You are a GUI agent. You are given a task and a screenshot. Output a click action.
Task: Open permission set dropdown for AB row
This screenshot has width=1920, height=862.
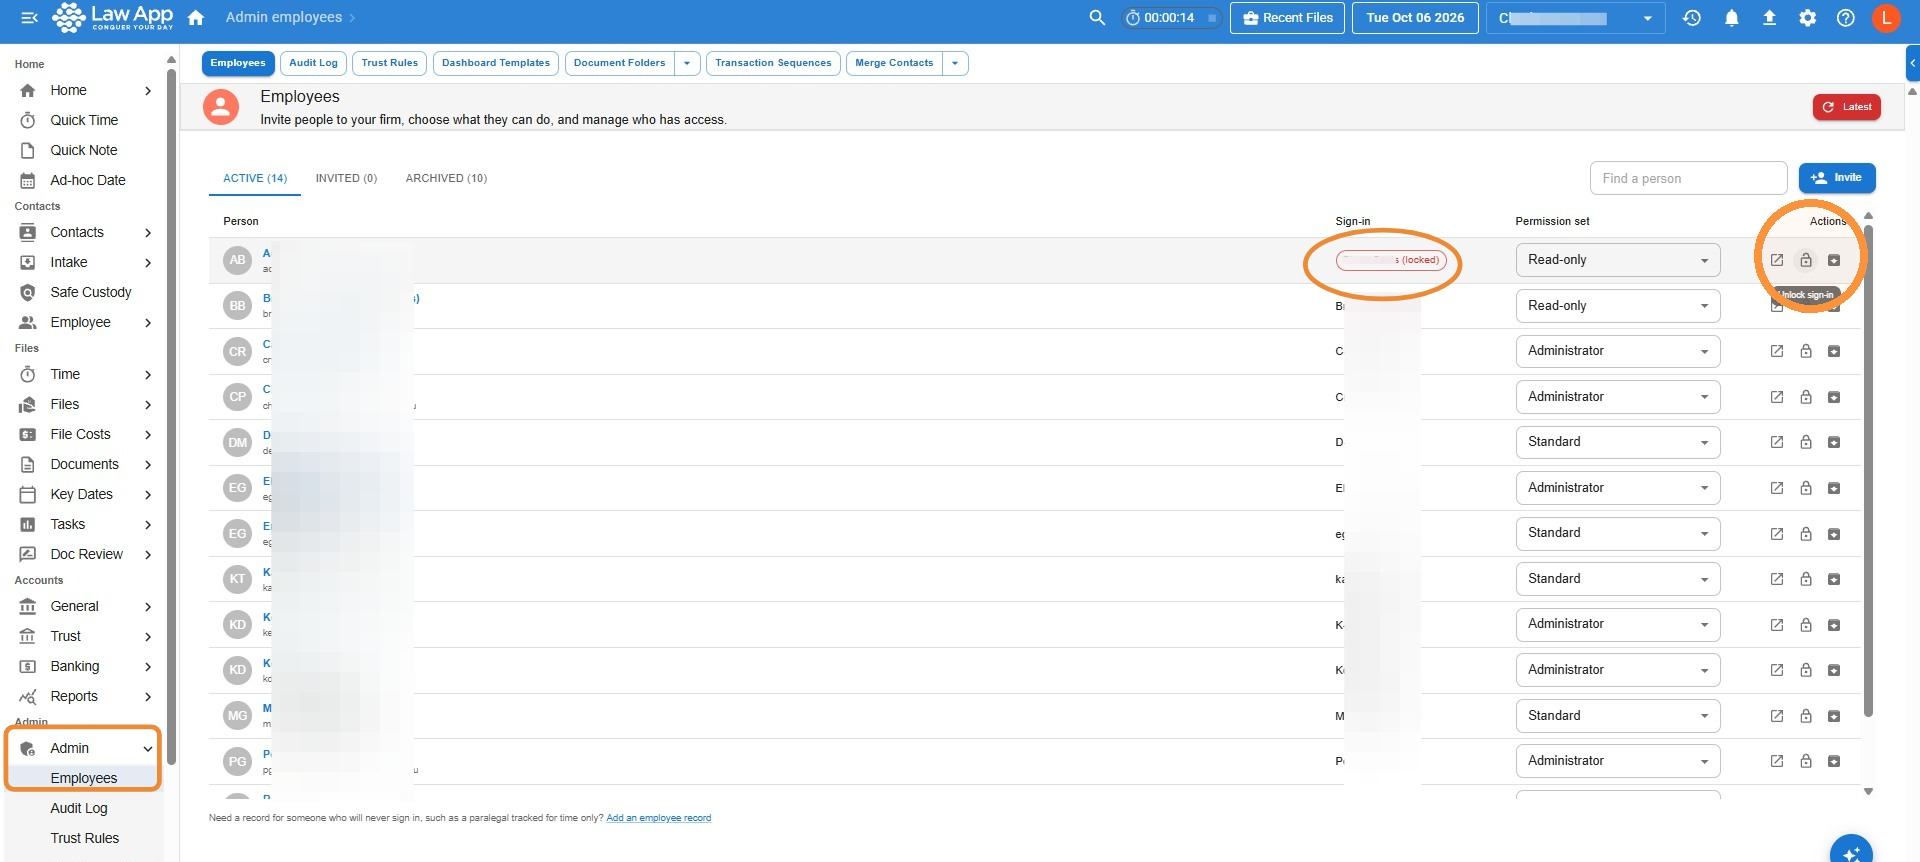point(1618,260)
